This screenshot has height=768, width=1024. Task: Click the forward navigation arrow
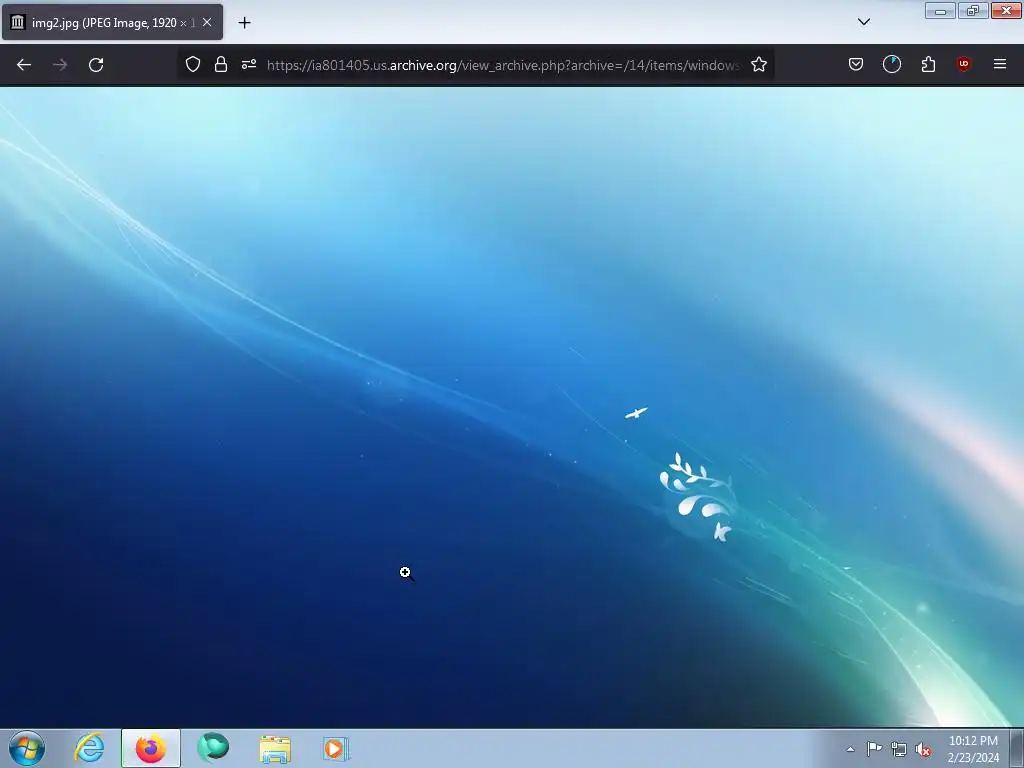[60, 65]
